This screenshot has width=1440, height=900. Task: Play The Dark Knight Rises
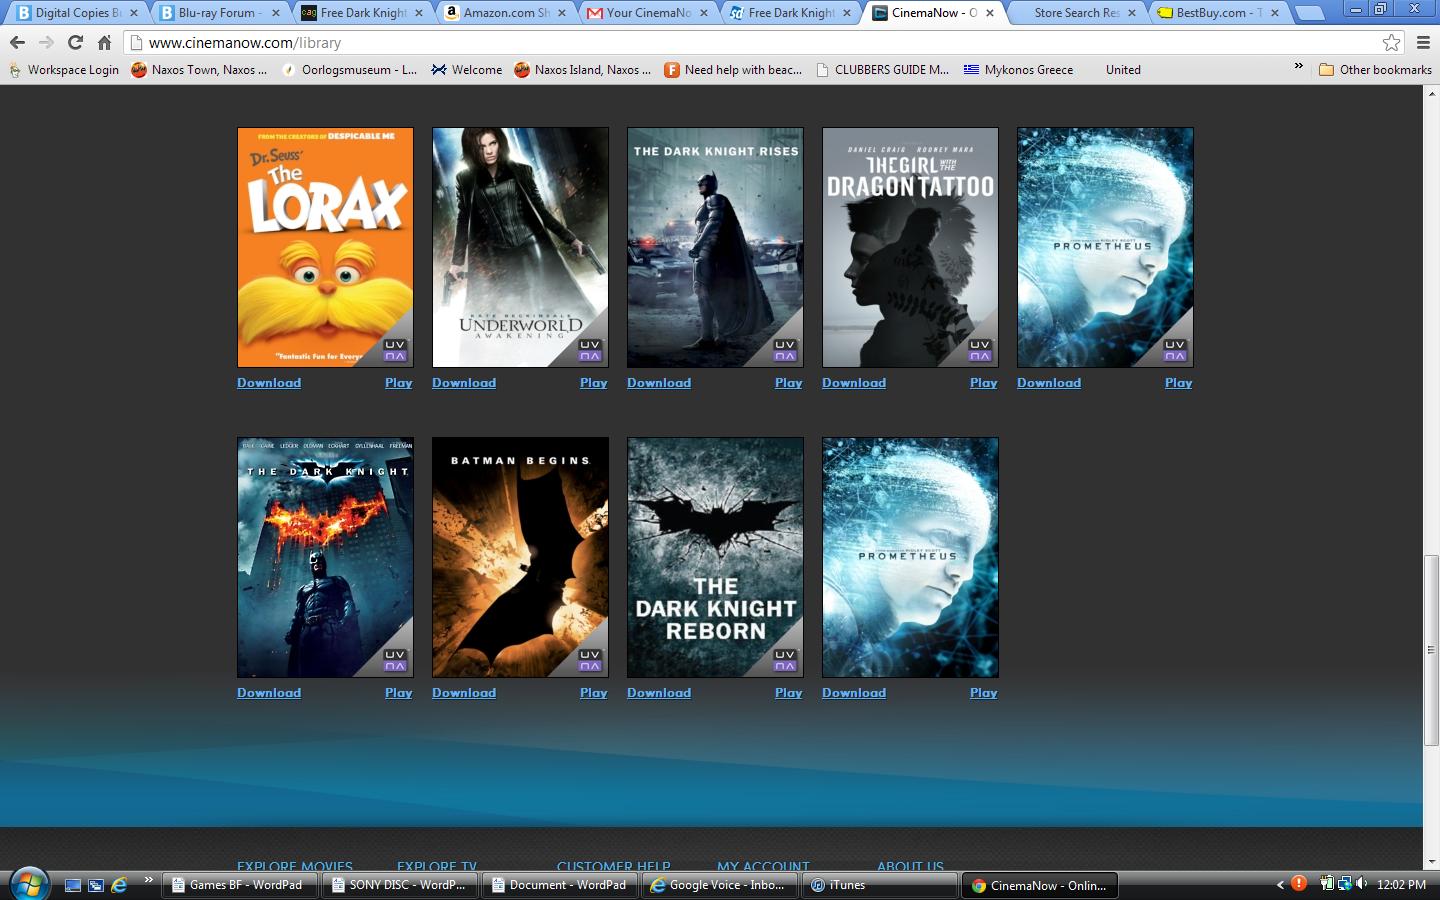pos(789,383)
